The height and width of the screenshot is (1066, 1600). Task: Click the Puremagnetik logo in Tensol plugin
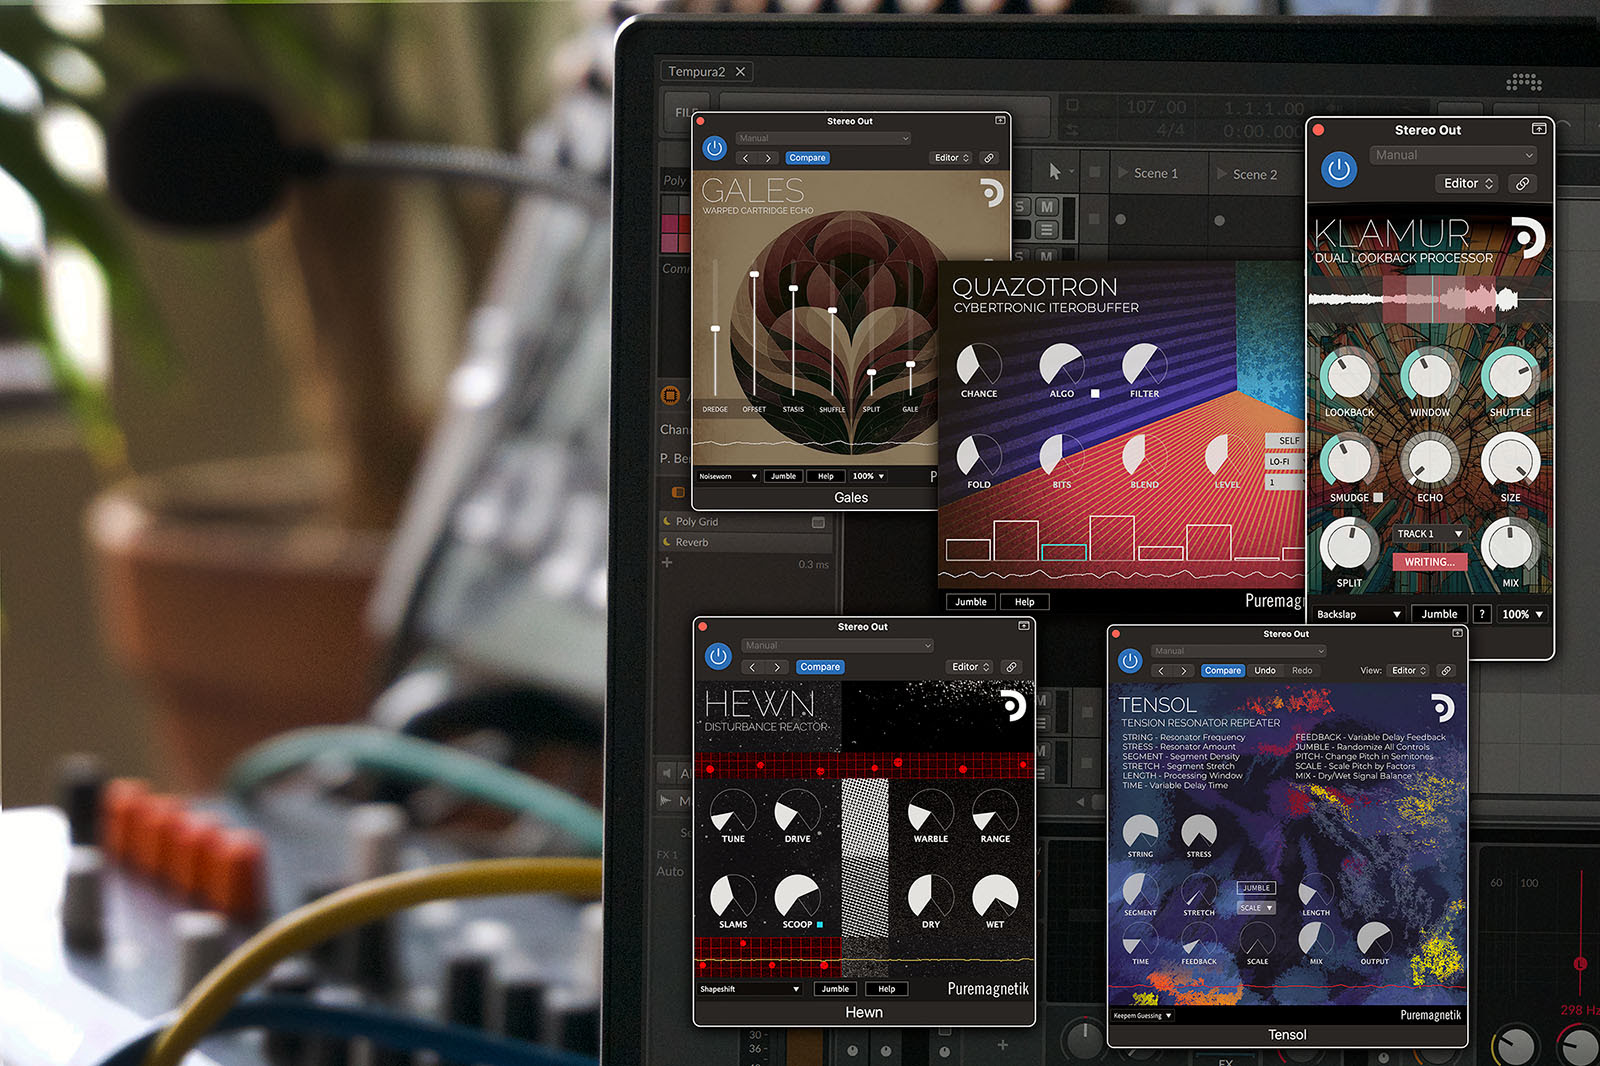pos(1442,709)
